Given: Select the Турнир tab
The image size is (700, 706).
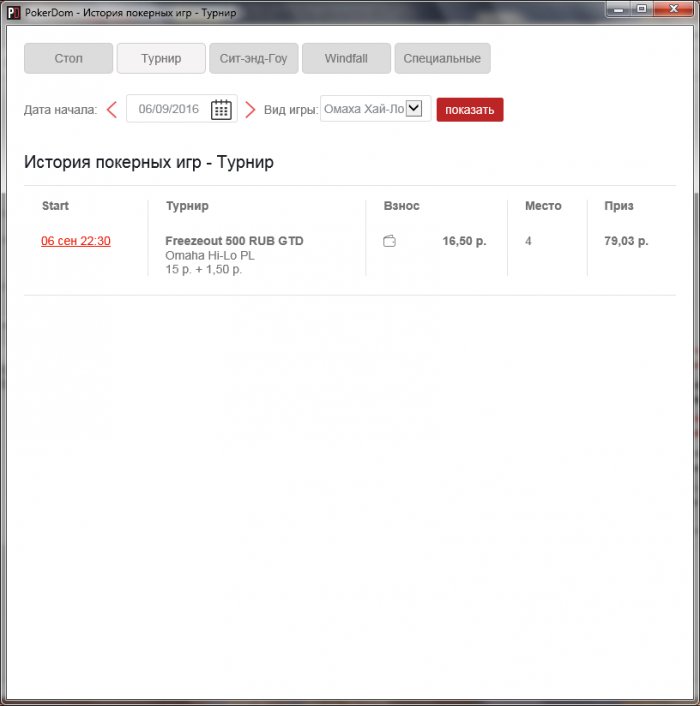Looking at the screenshot, I should [161, 59].
